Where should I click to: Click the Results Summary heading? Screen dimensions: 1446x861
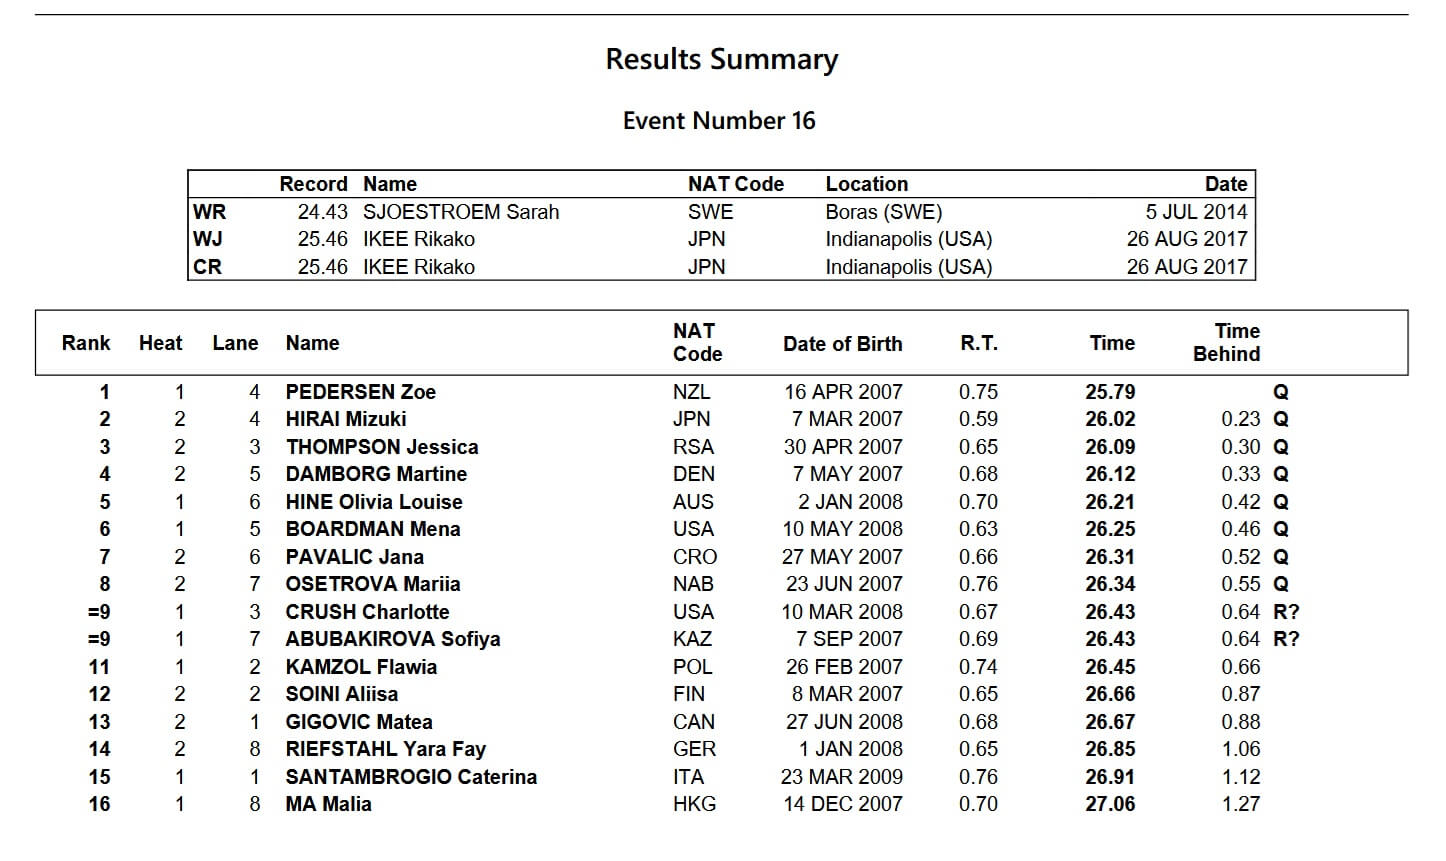721,60
